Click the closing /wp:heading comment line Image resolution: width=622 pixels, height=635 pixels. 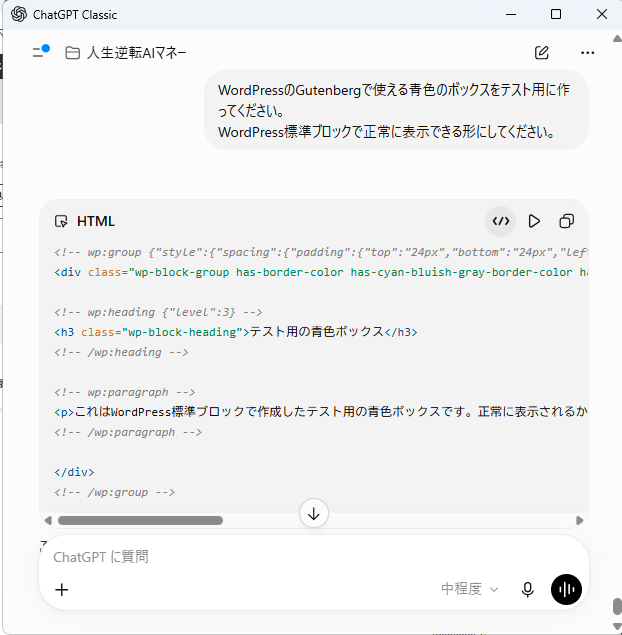point(121,352)
